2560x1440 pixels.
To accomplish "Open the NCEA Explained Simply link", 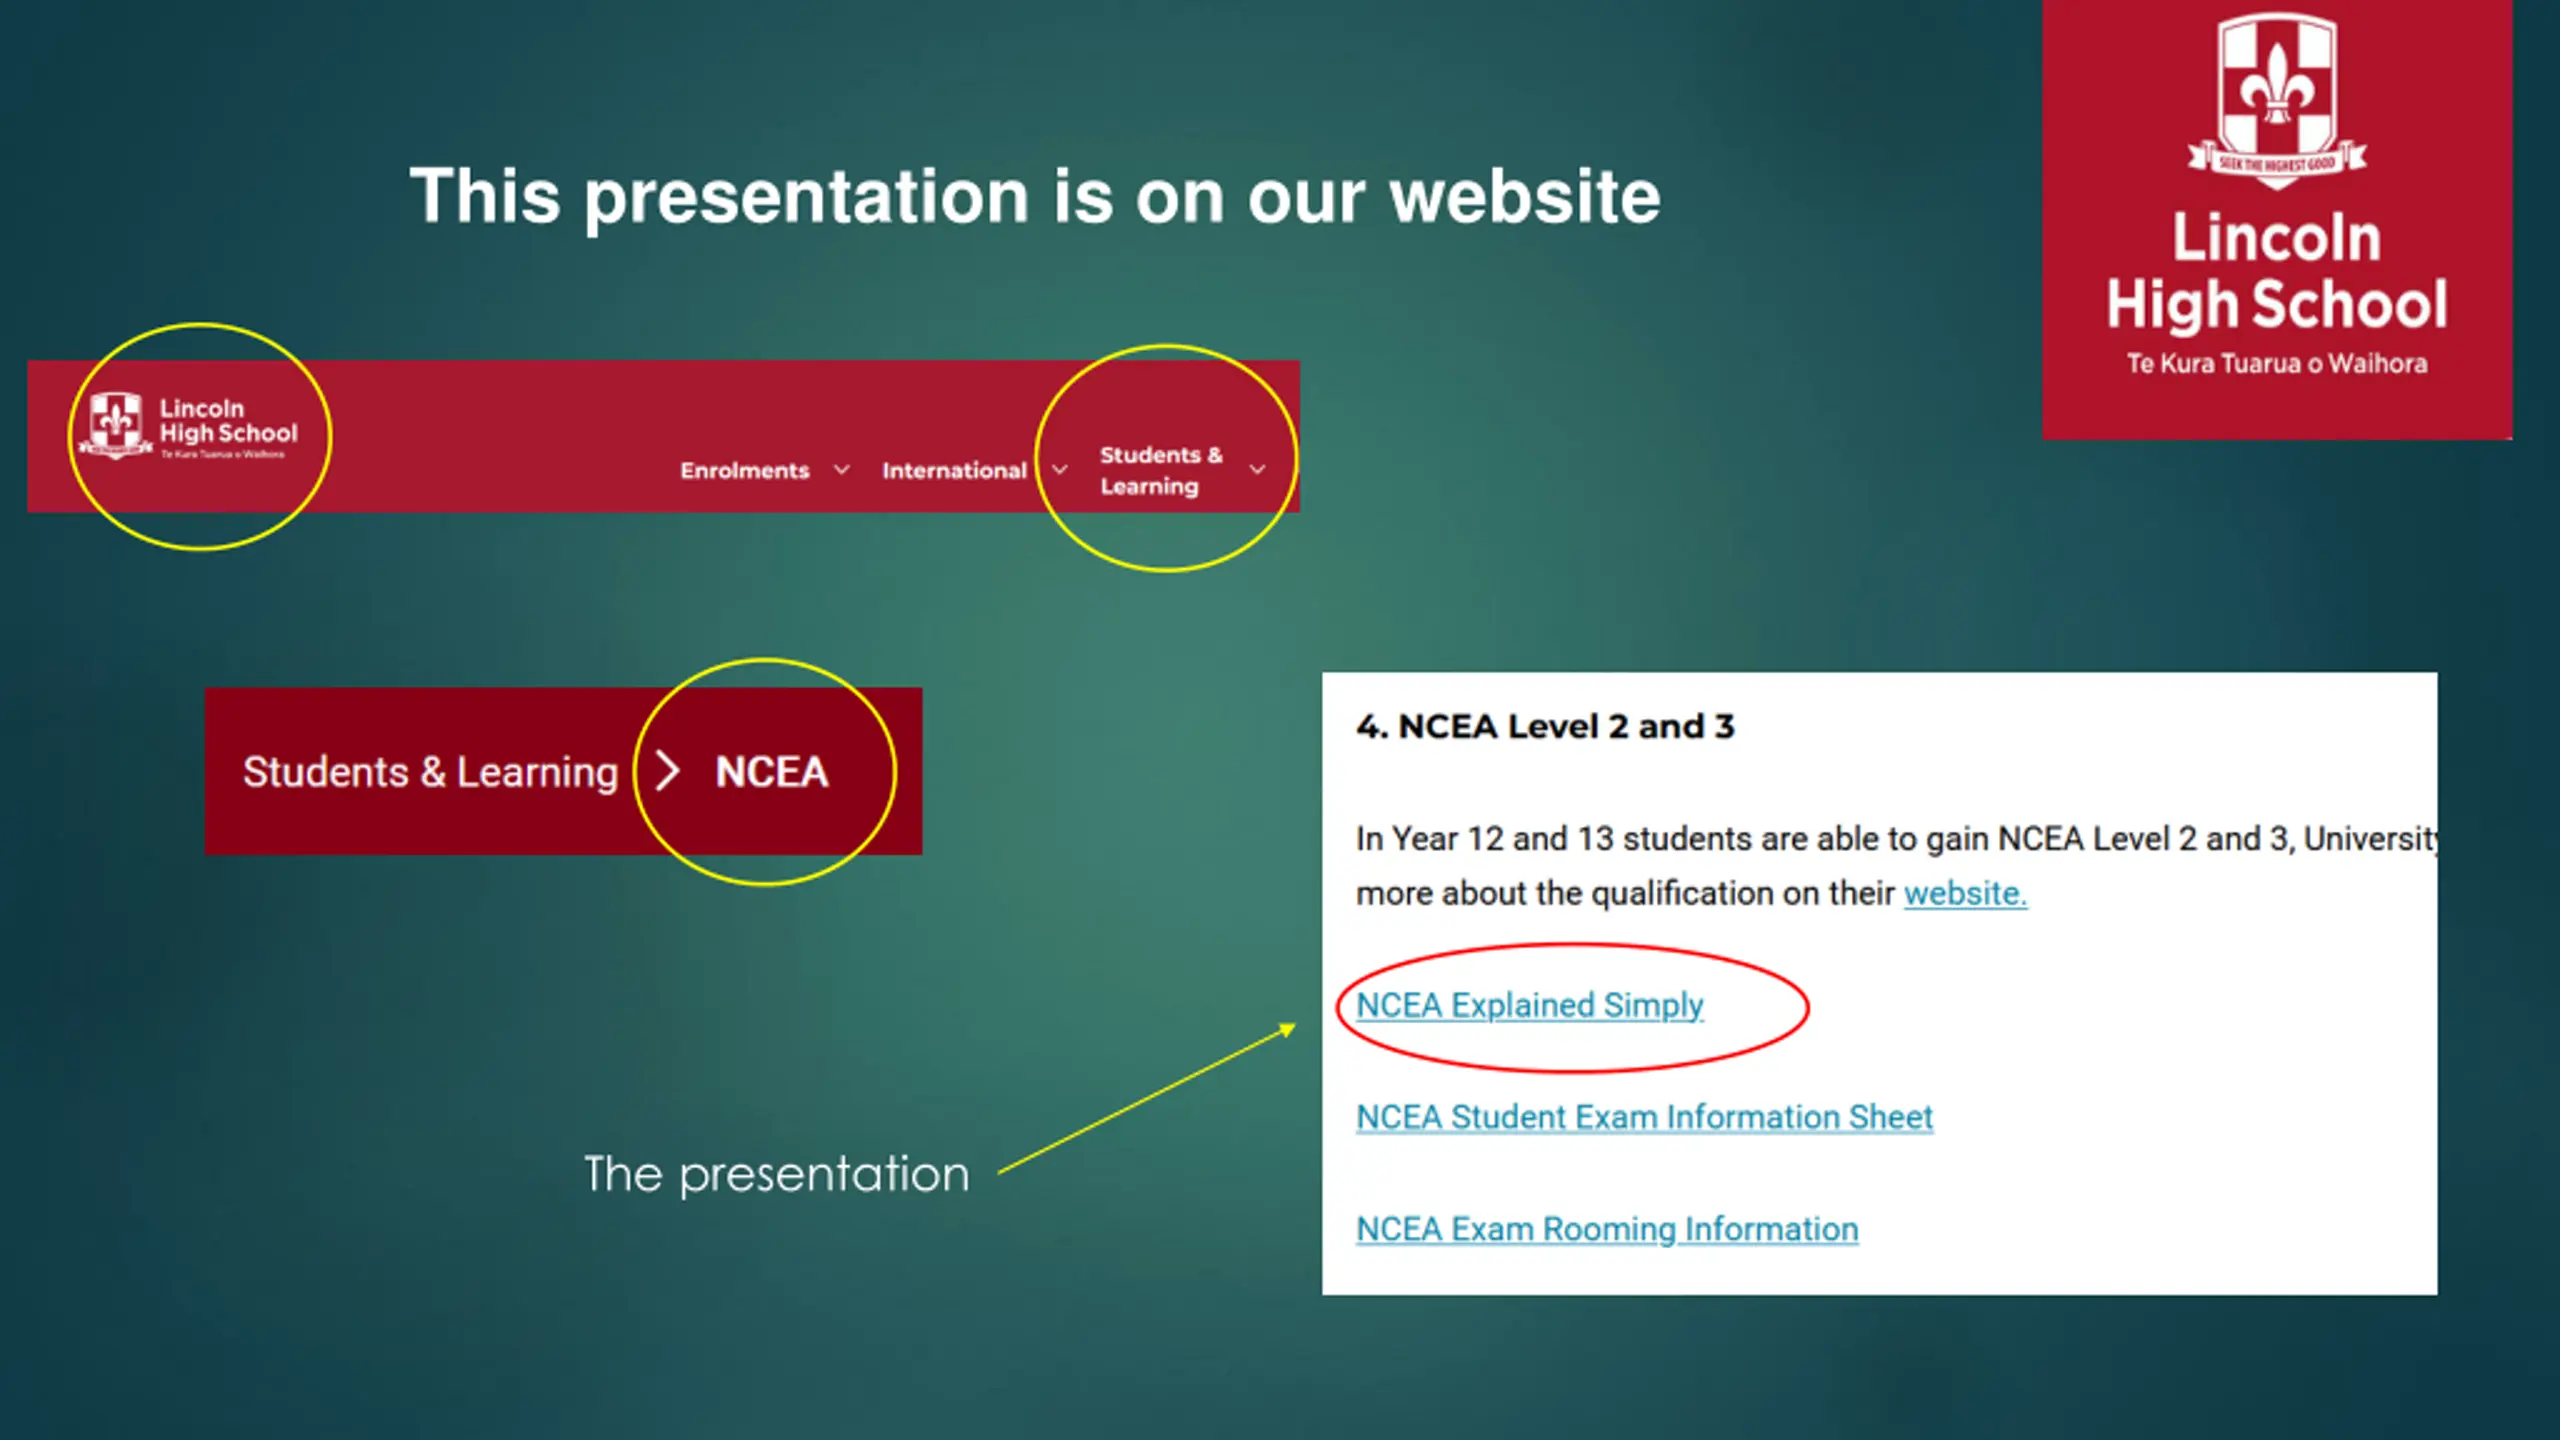I will pyautogui.click(x=1529, y=1006).
